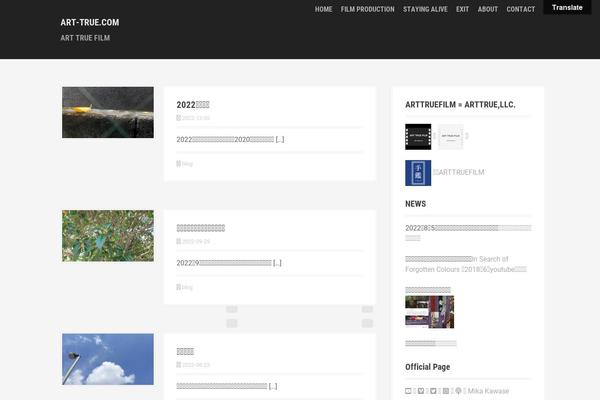Click the 2022-09 date of the green leaves post

pos(196,242)
